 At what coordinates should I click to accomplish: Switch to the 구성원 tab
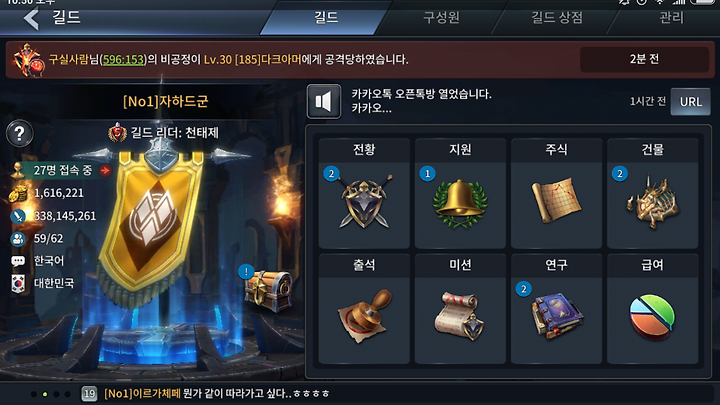(x=441, y=18)
